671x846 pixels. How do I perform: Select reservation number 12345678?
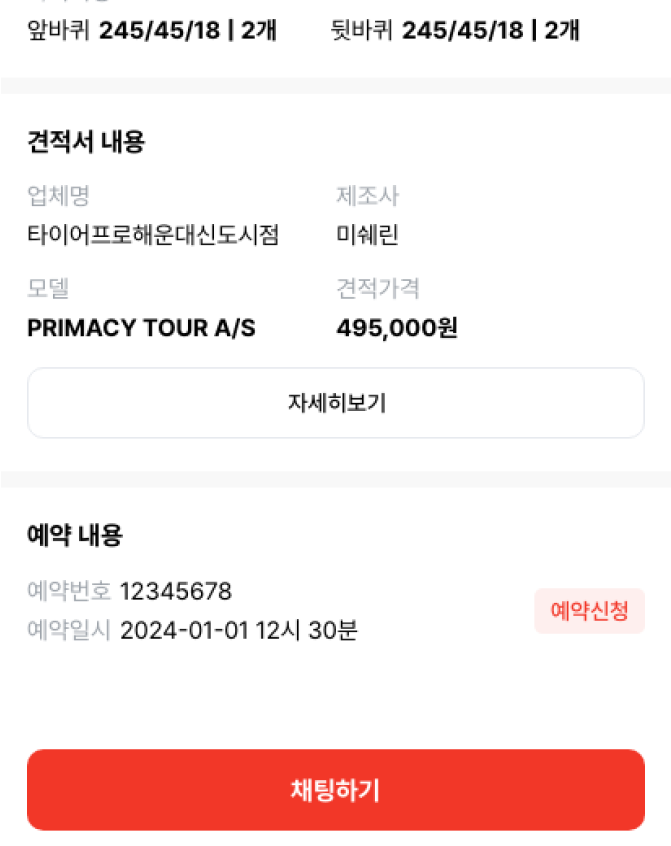[x=176, y=592]
